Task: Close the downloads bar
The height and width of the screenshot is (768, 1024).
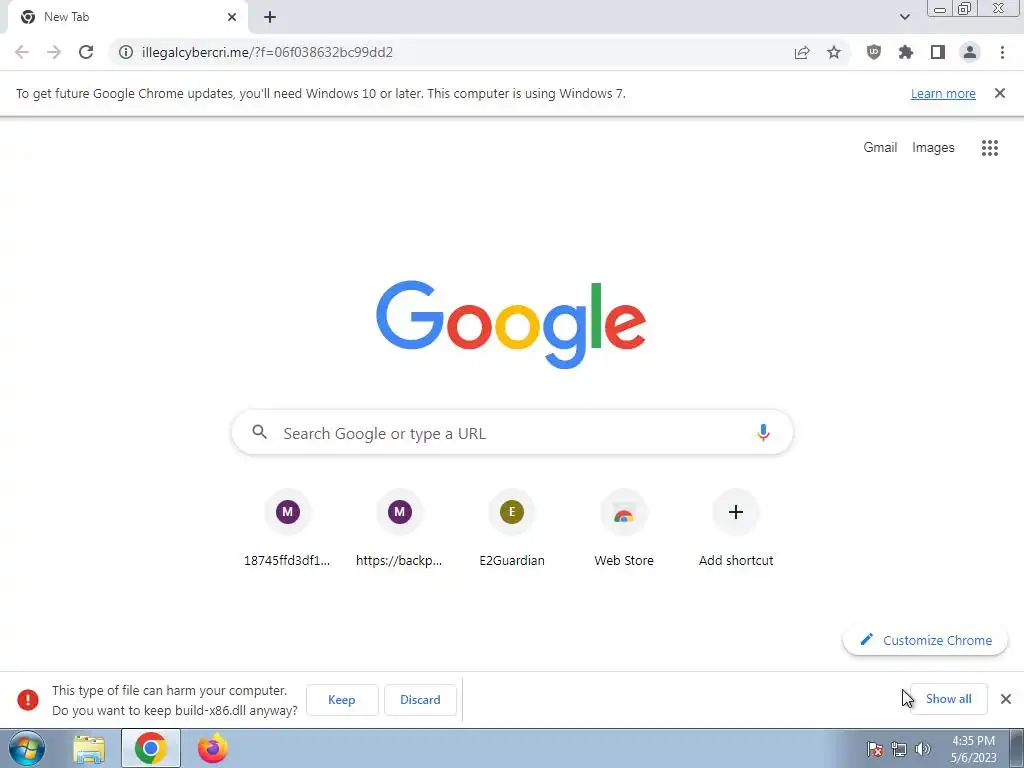Action: (x=1006, y=699)
